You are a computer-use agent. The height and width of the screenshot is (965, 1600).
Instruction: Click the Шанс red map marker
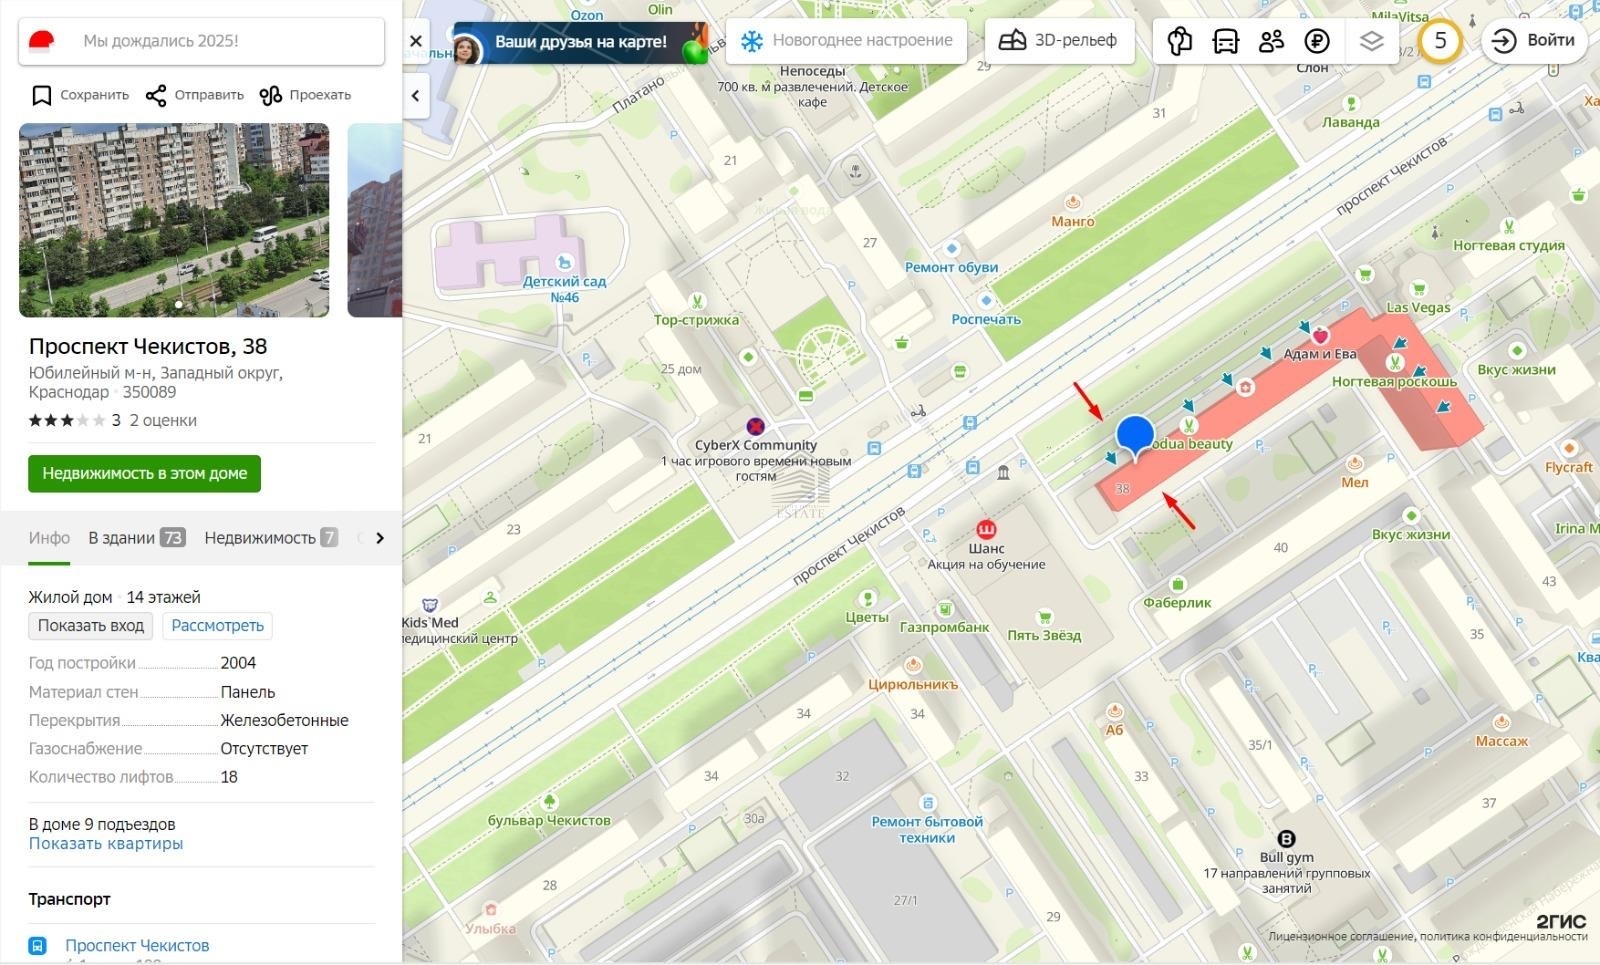(986, 528)
